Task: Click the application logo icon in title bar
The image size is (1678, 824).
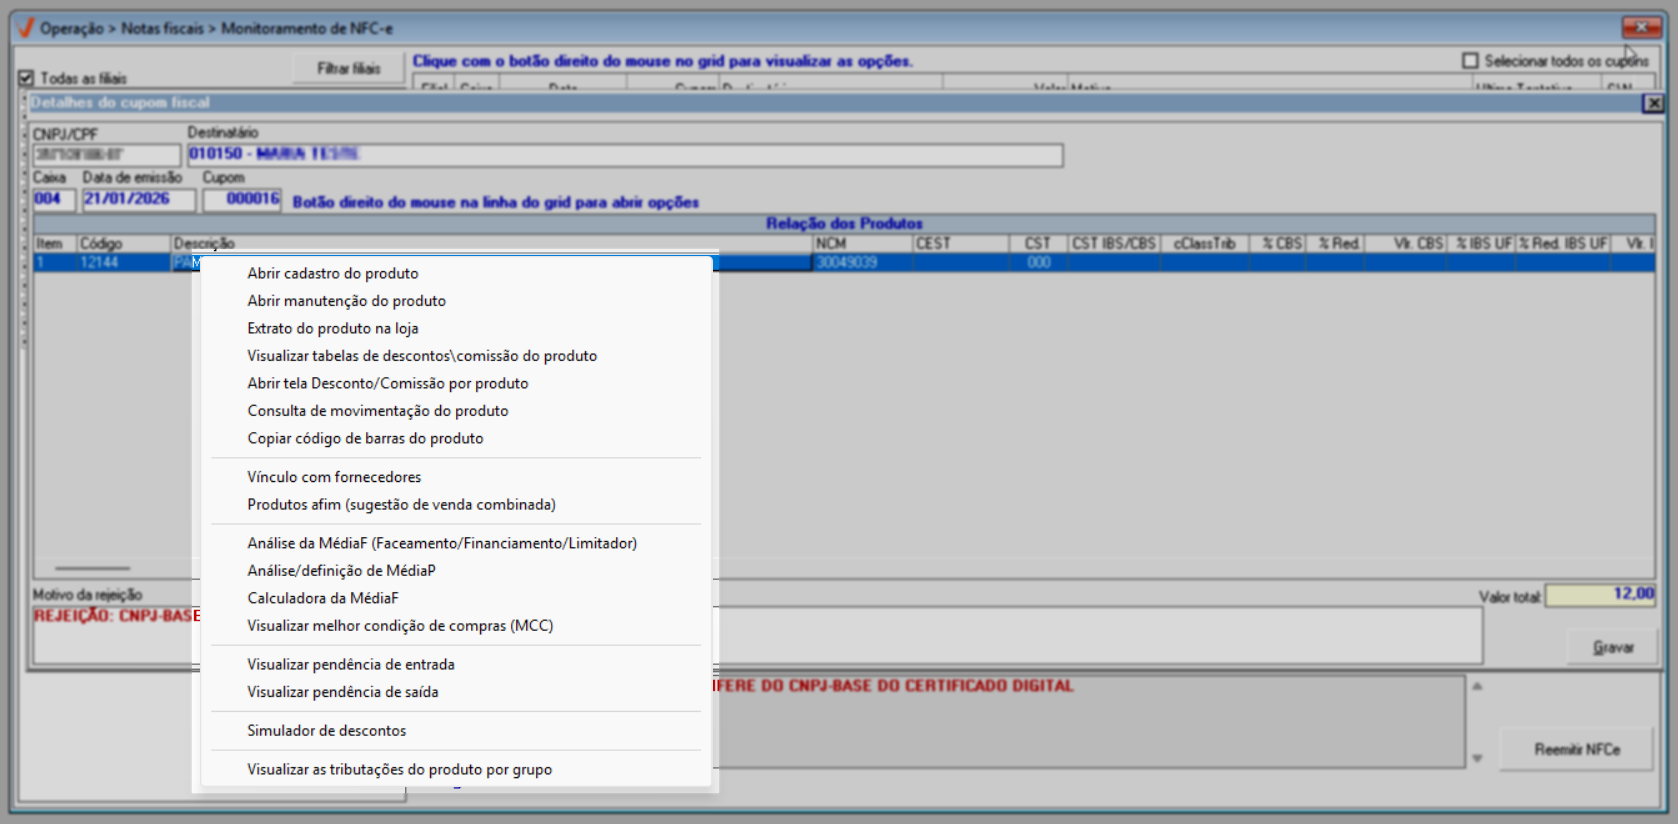Action: pyautogui.click(x=26, y=28)
